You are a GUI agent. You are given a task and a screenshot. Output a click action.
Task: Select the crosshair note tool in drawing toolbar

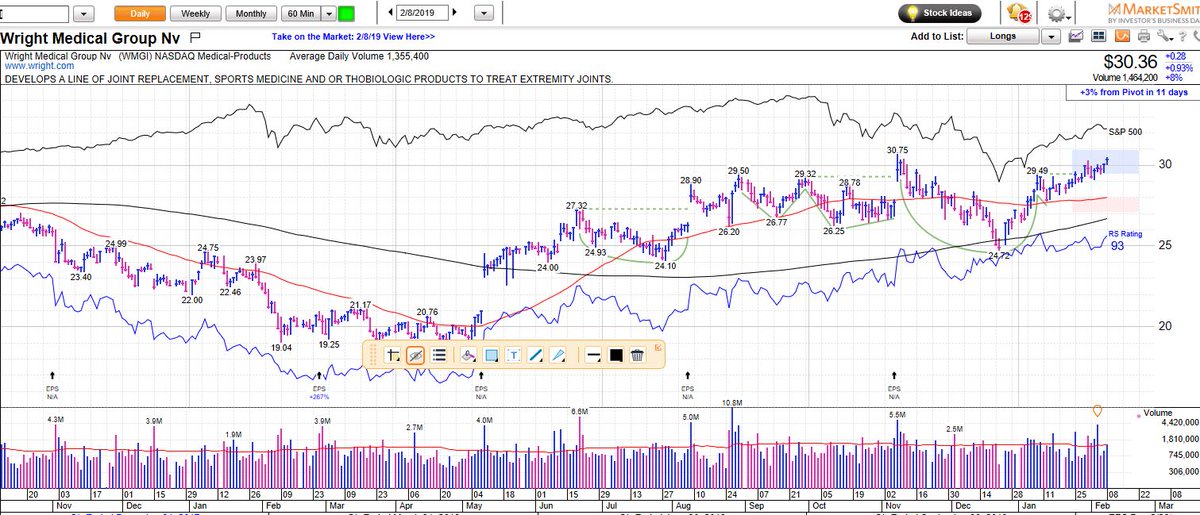coord(392,354)
